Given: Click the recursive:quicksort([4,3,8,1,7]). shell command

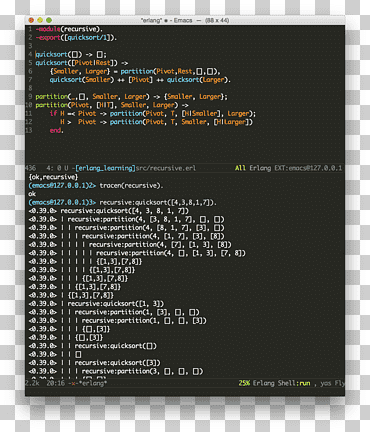Looking at the screenshot, I should (x=158, y=202).
